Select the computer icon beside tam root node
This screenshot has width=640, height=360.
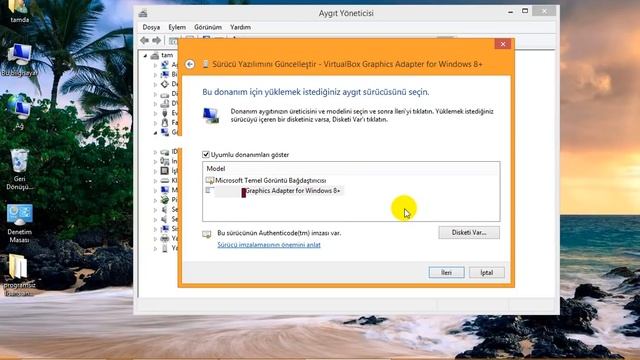(154, 55)
